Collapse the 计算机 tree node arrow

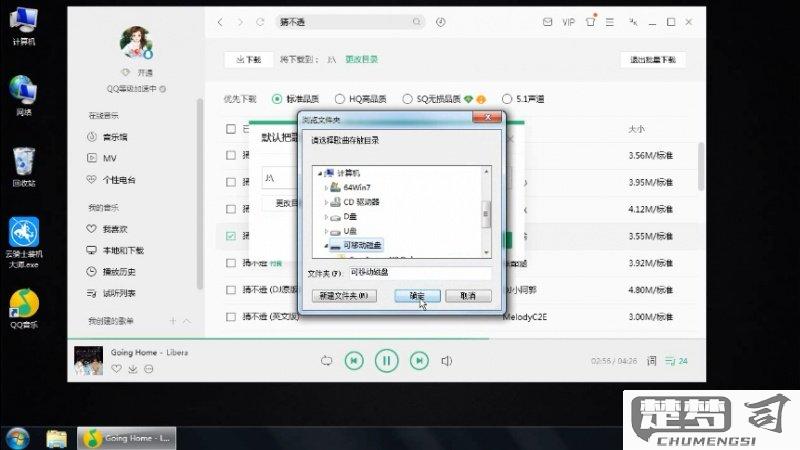coord(320,173)
